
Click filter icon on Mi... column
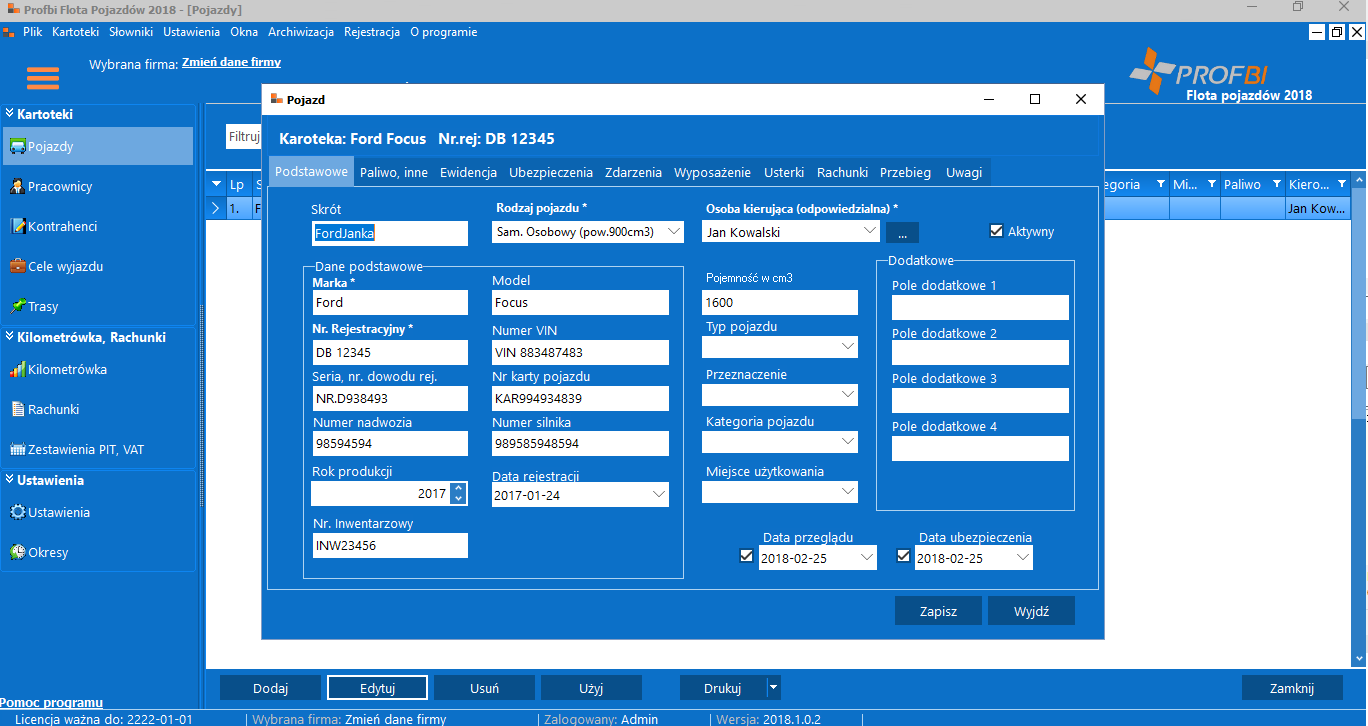coord(1211,184)
